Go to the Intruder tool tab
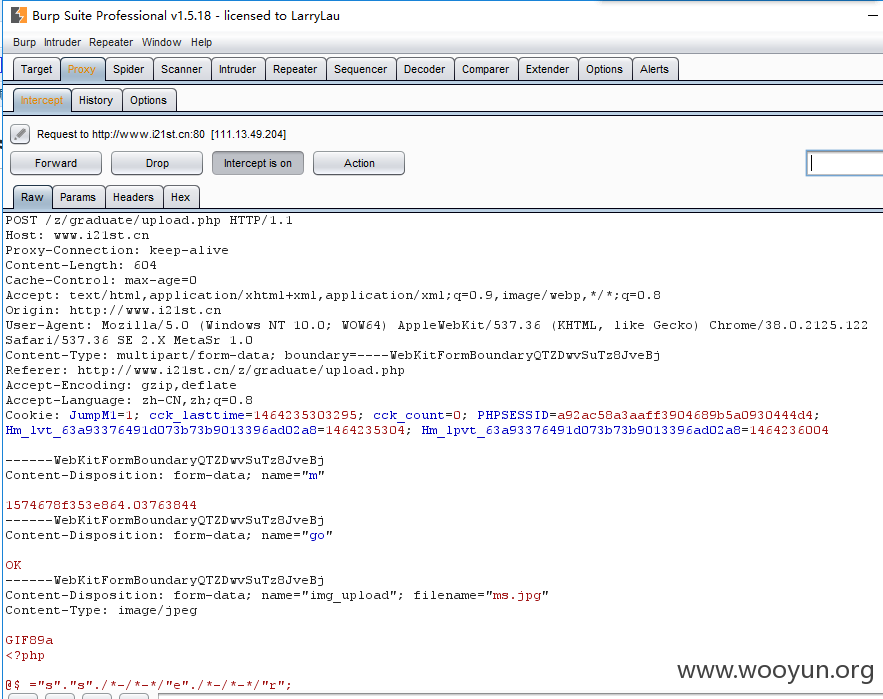Image resolution: width=883 pixels, height=699 pixels. pos(237,69)
